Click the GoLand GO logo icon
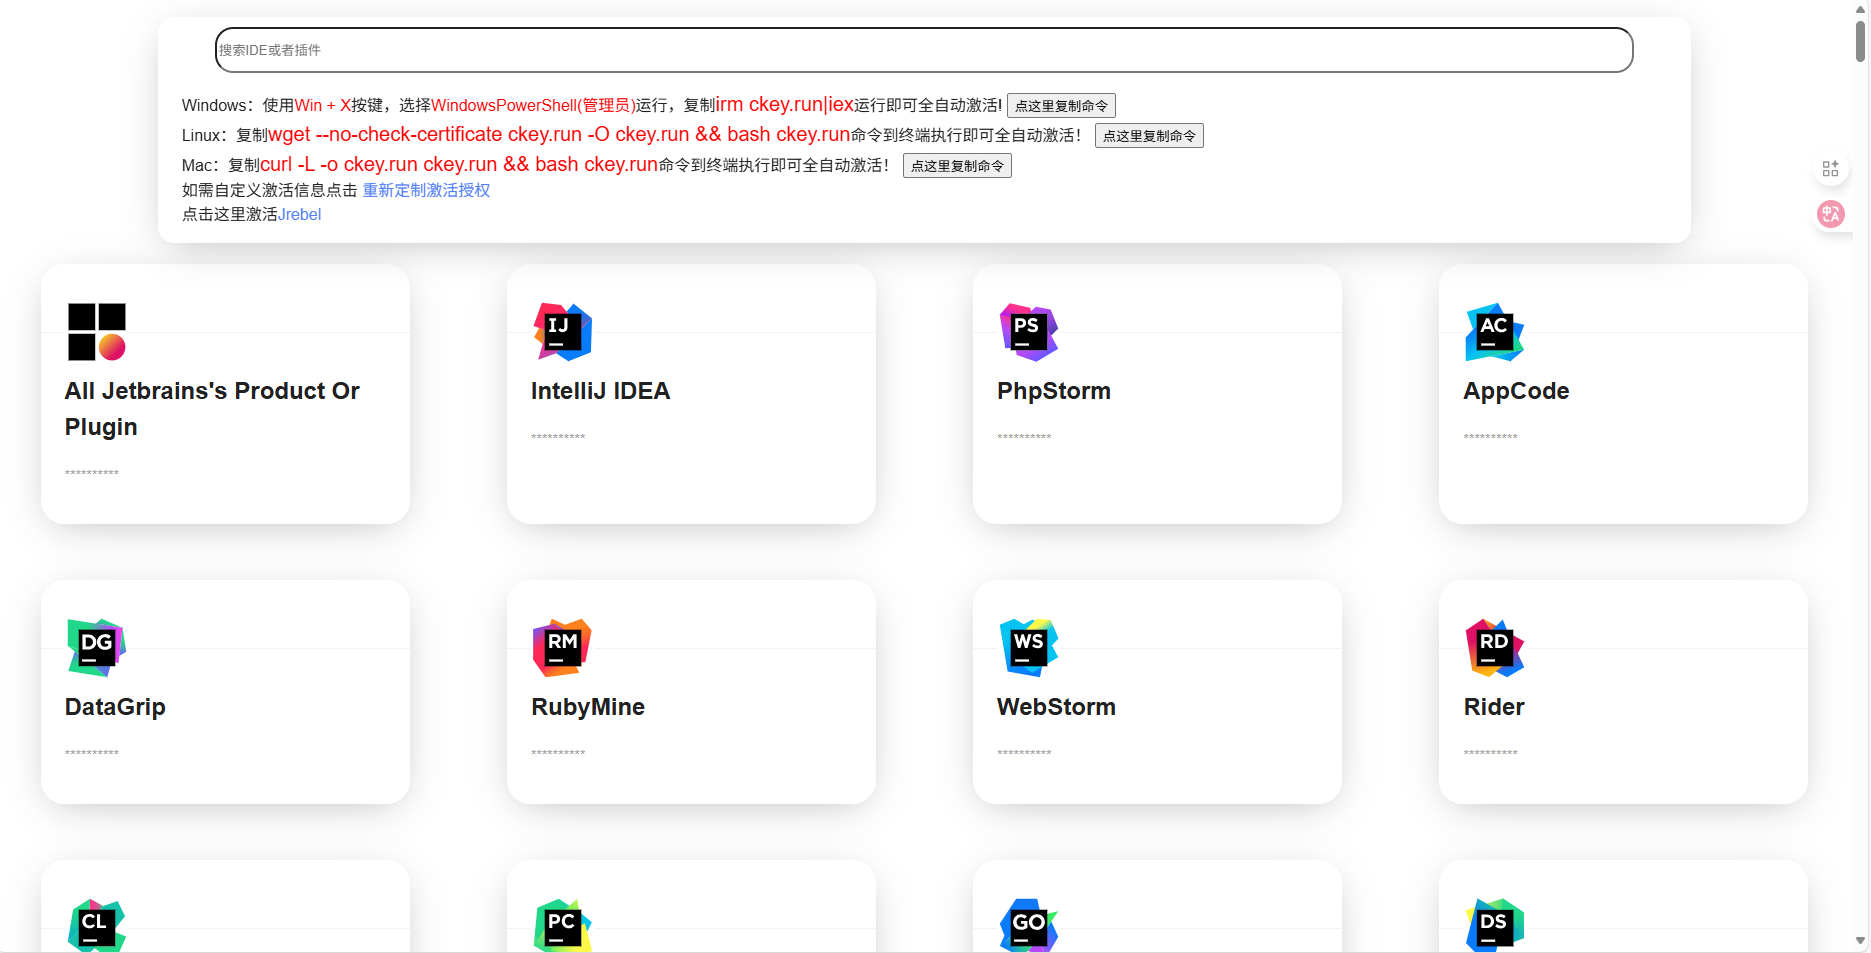Image resolution: width=1871 pixels, height=953 pixels. (x=1029, y=926)
